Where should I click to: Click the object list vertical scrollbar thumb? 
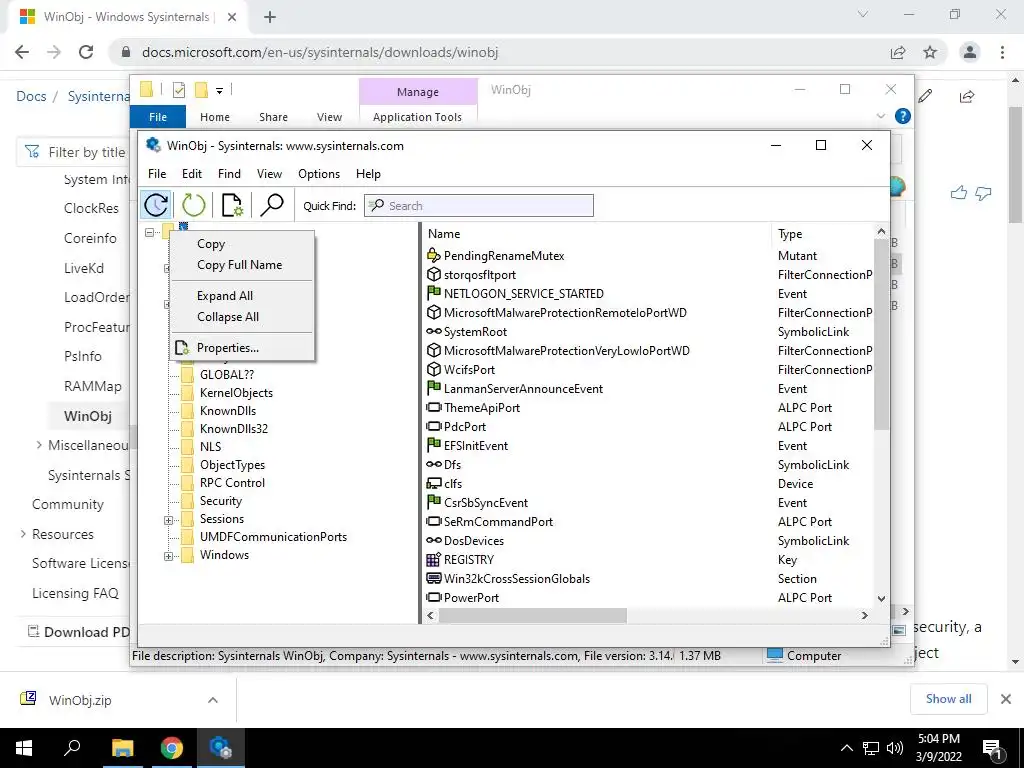(x=881, y=334)
